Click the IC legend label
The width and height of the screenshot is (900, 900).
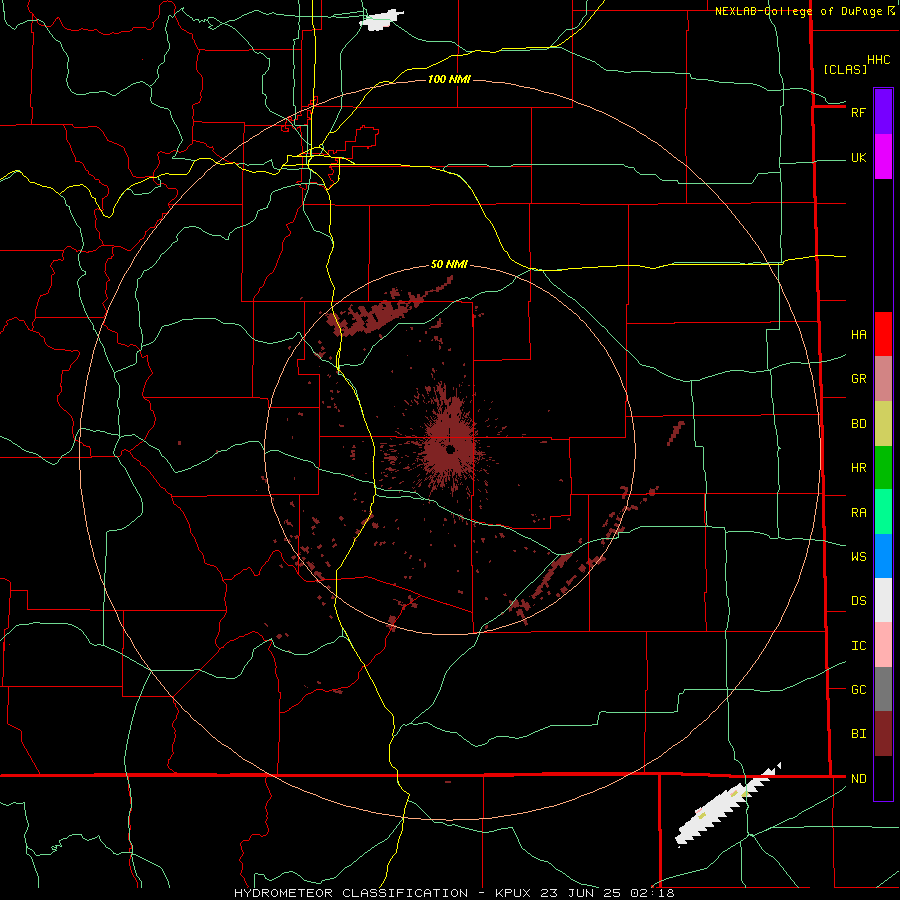coord(858,646)
